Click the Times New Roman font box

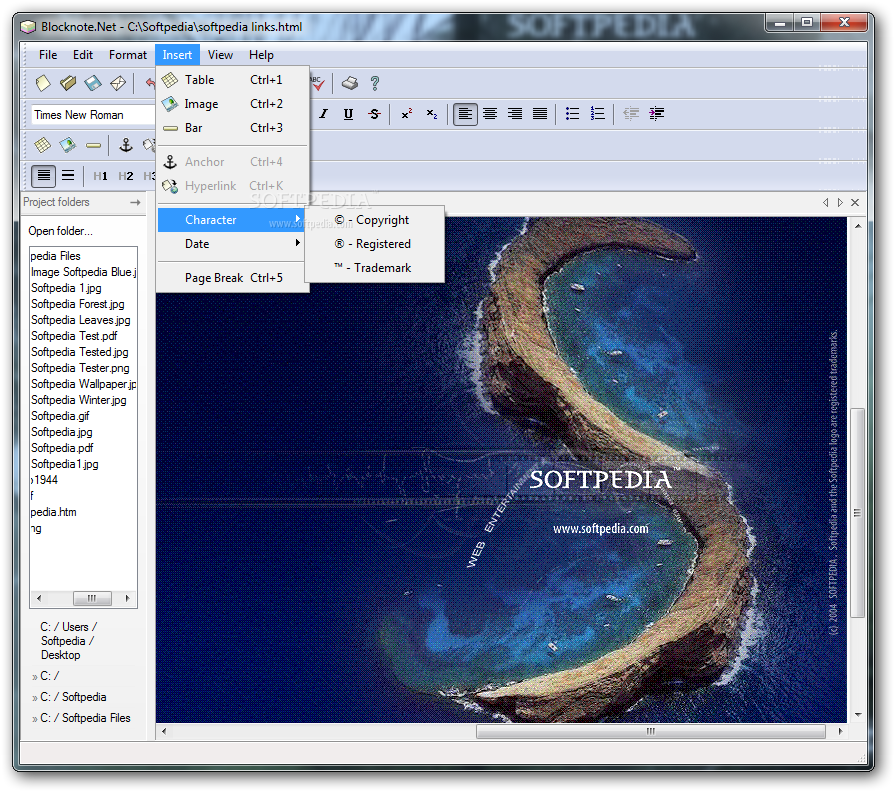tap(92, 115)
